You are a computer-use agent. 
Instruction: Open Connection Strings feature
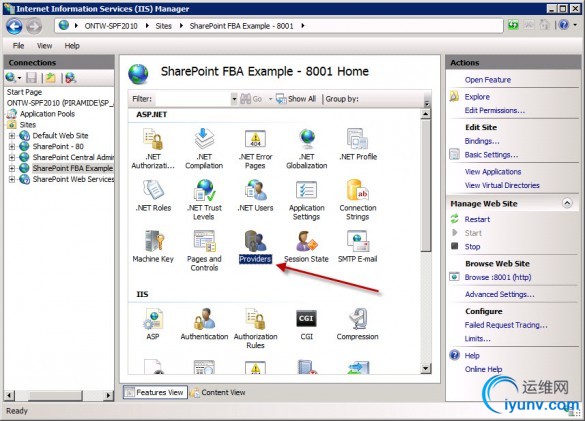[x=358, y=200]
